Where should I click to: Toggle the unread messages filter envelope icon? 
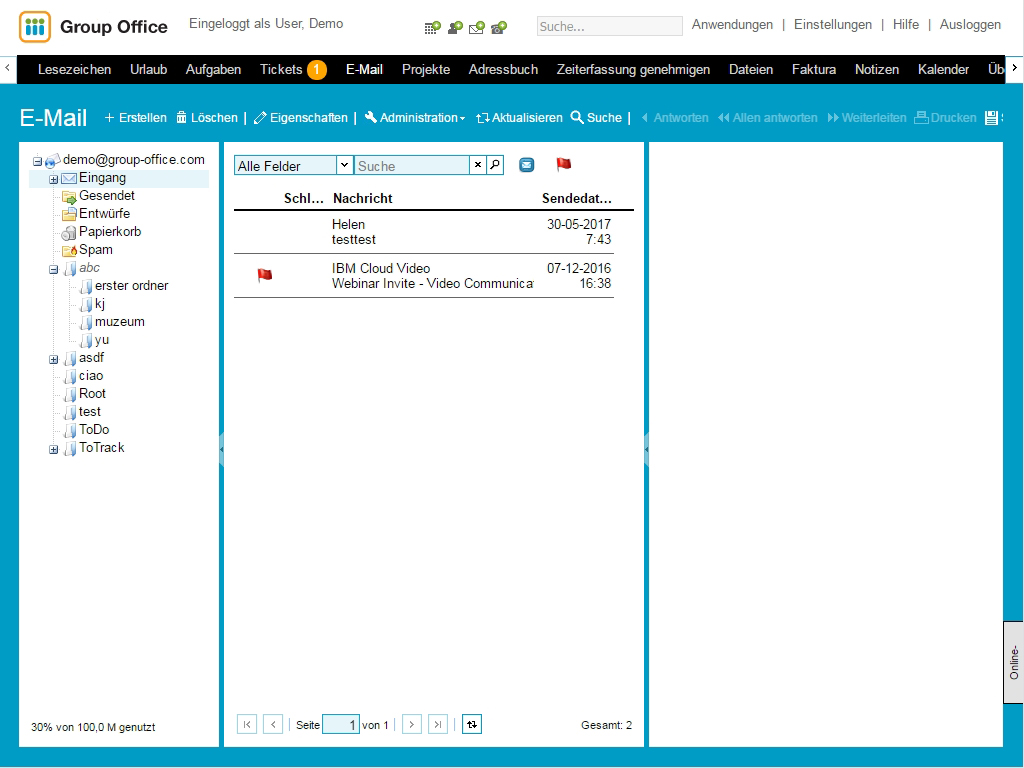527,165
